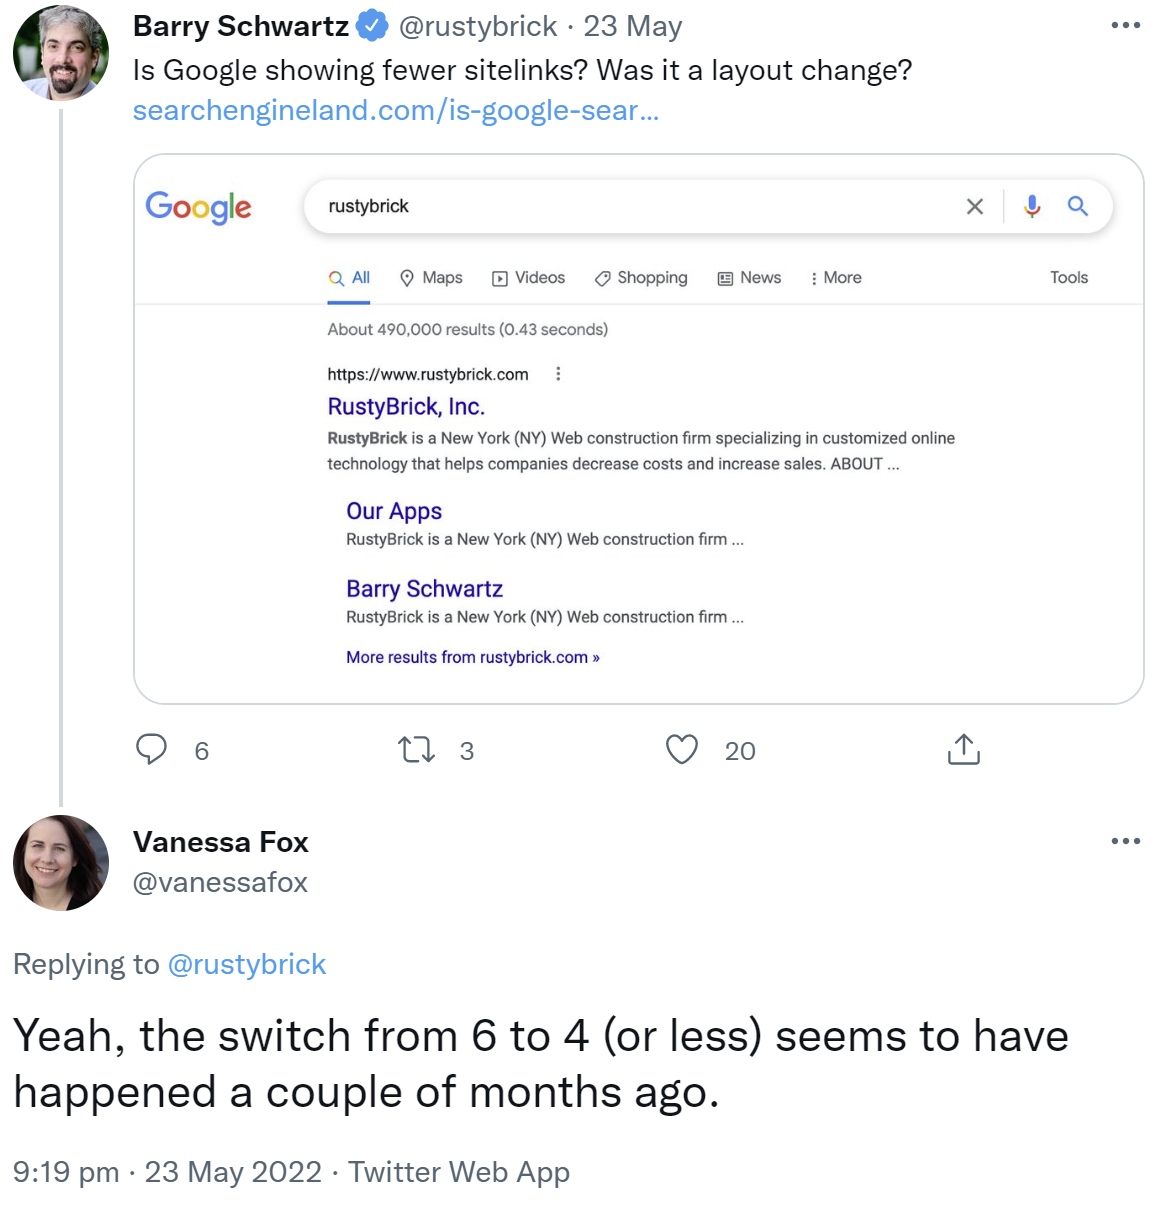The width and height of the screenshot is (1162, 1219).
Task: Click the Tools option in search results
Action: 1068,278
